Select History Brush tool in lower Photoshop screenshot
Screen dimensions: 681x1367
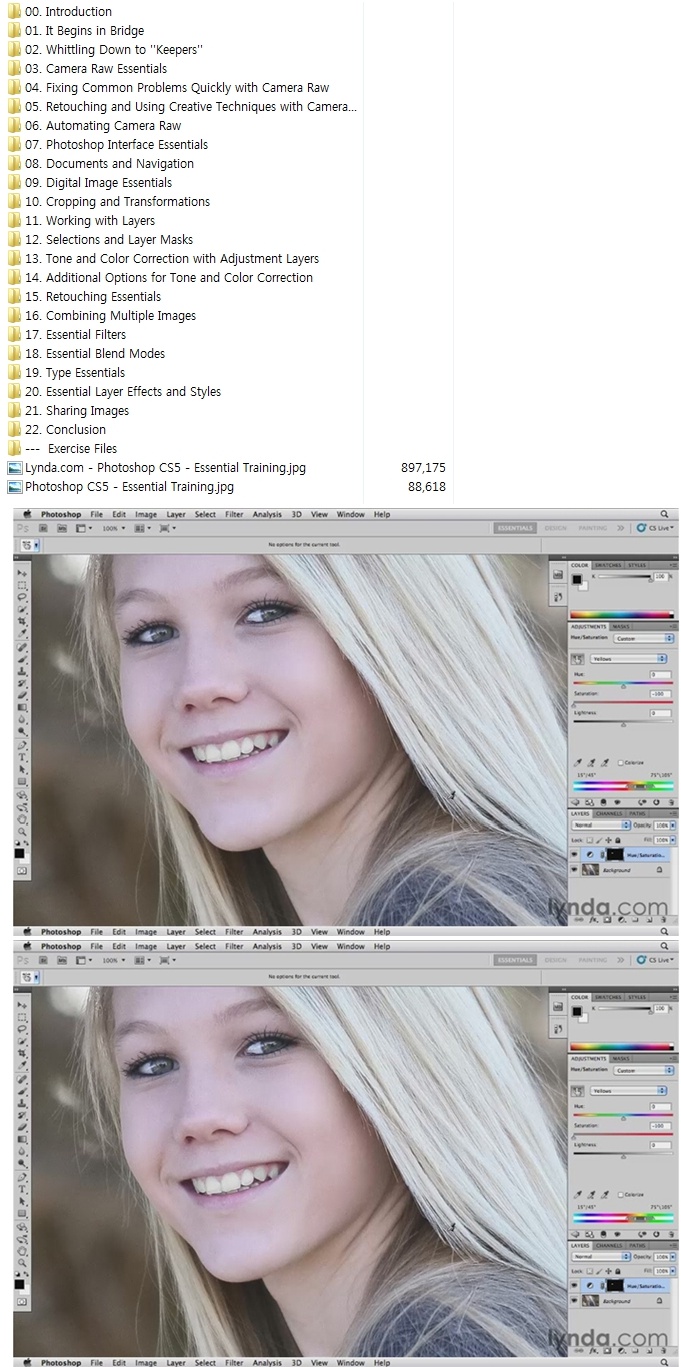coord(22,1114)
